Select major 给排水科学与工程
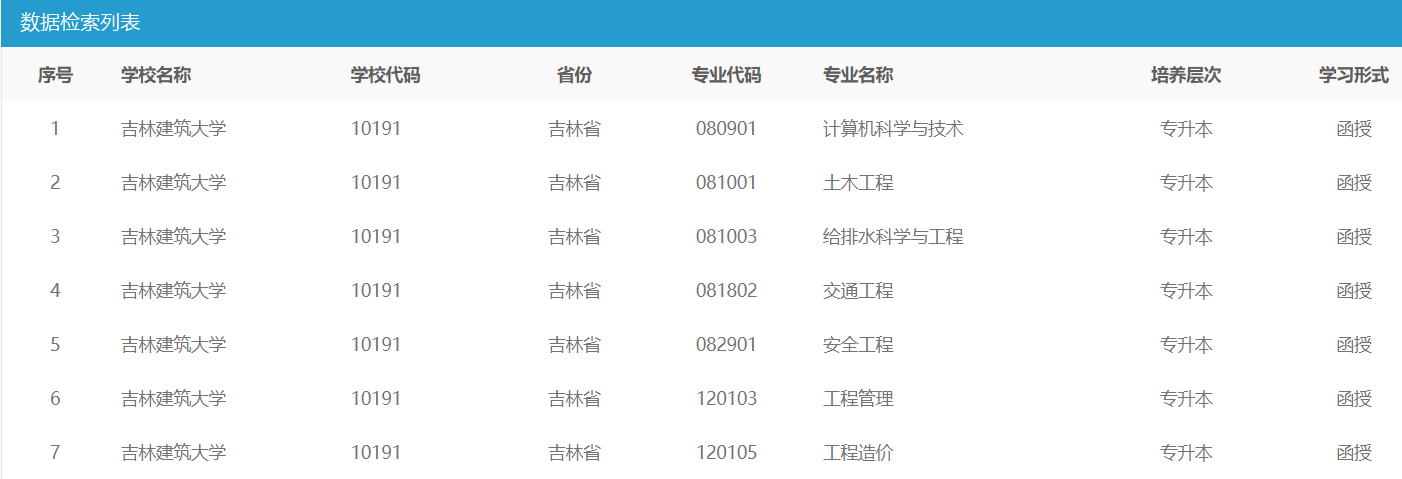 click(x=893, y=237)
